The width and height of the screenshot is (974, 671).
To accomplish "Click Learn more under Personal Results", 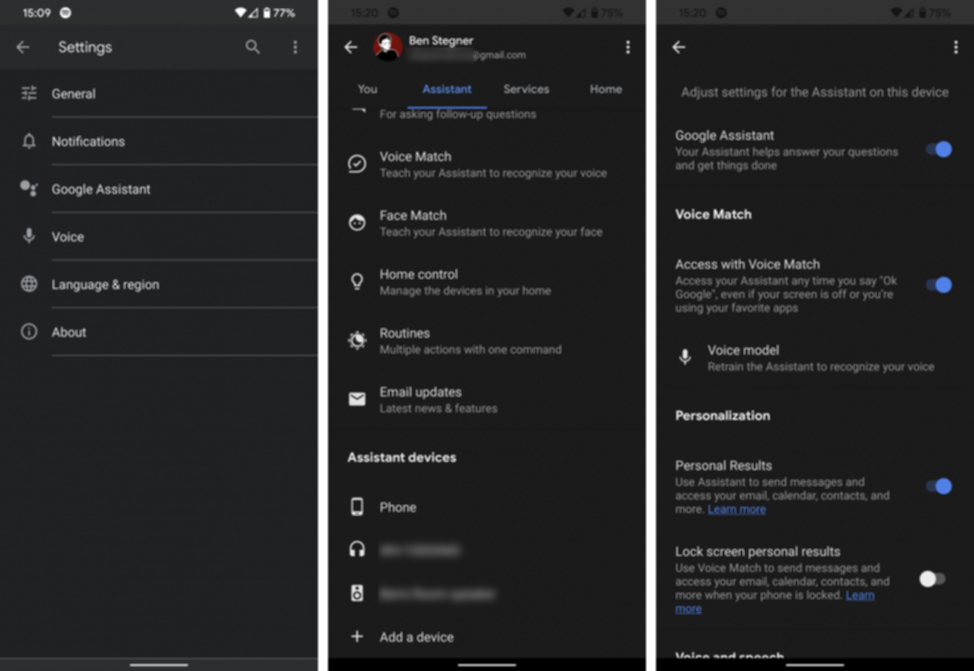I will pos(737,509).
